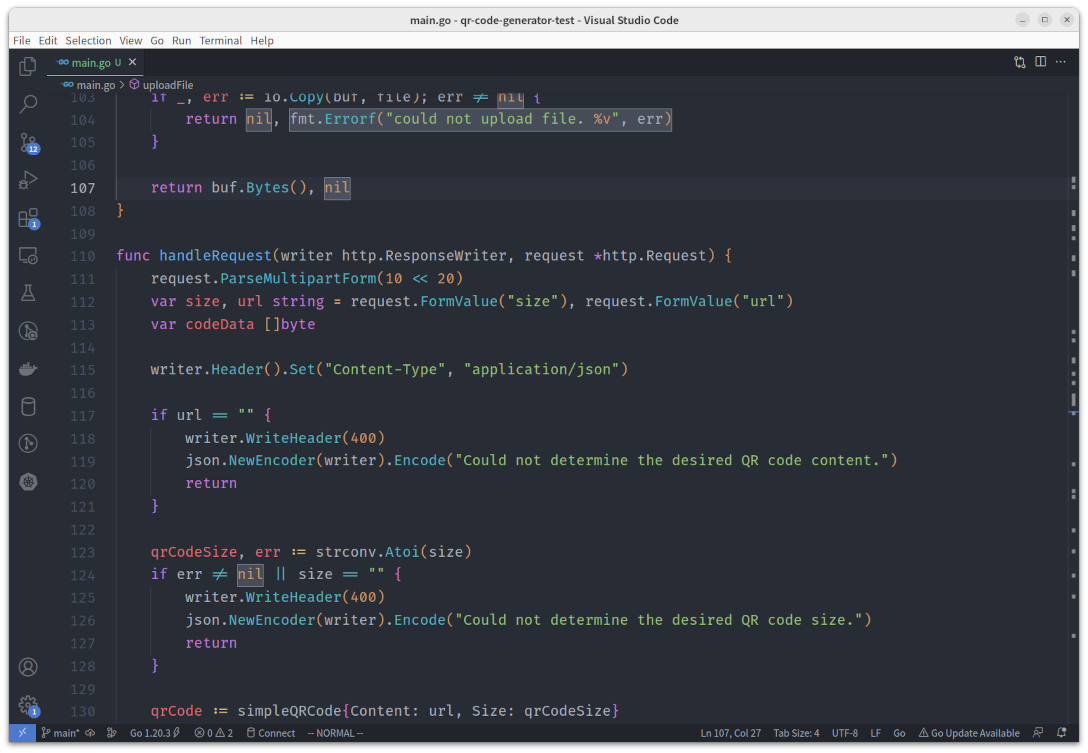Close the main.go tab
The width and height of the screenshot is (1088, 753).
(x=132, y=62)
